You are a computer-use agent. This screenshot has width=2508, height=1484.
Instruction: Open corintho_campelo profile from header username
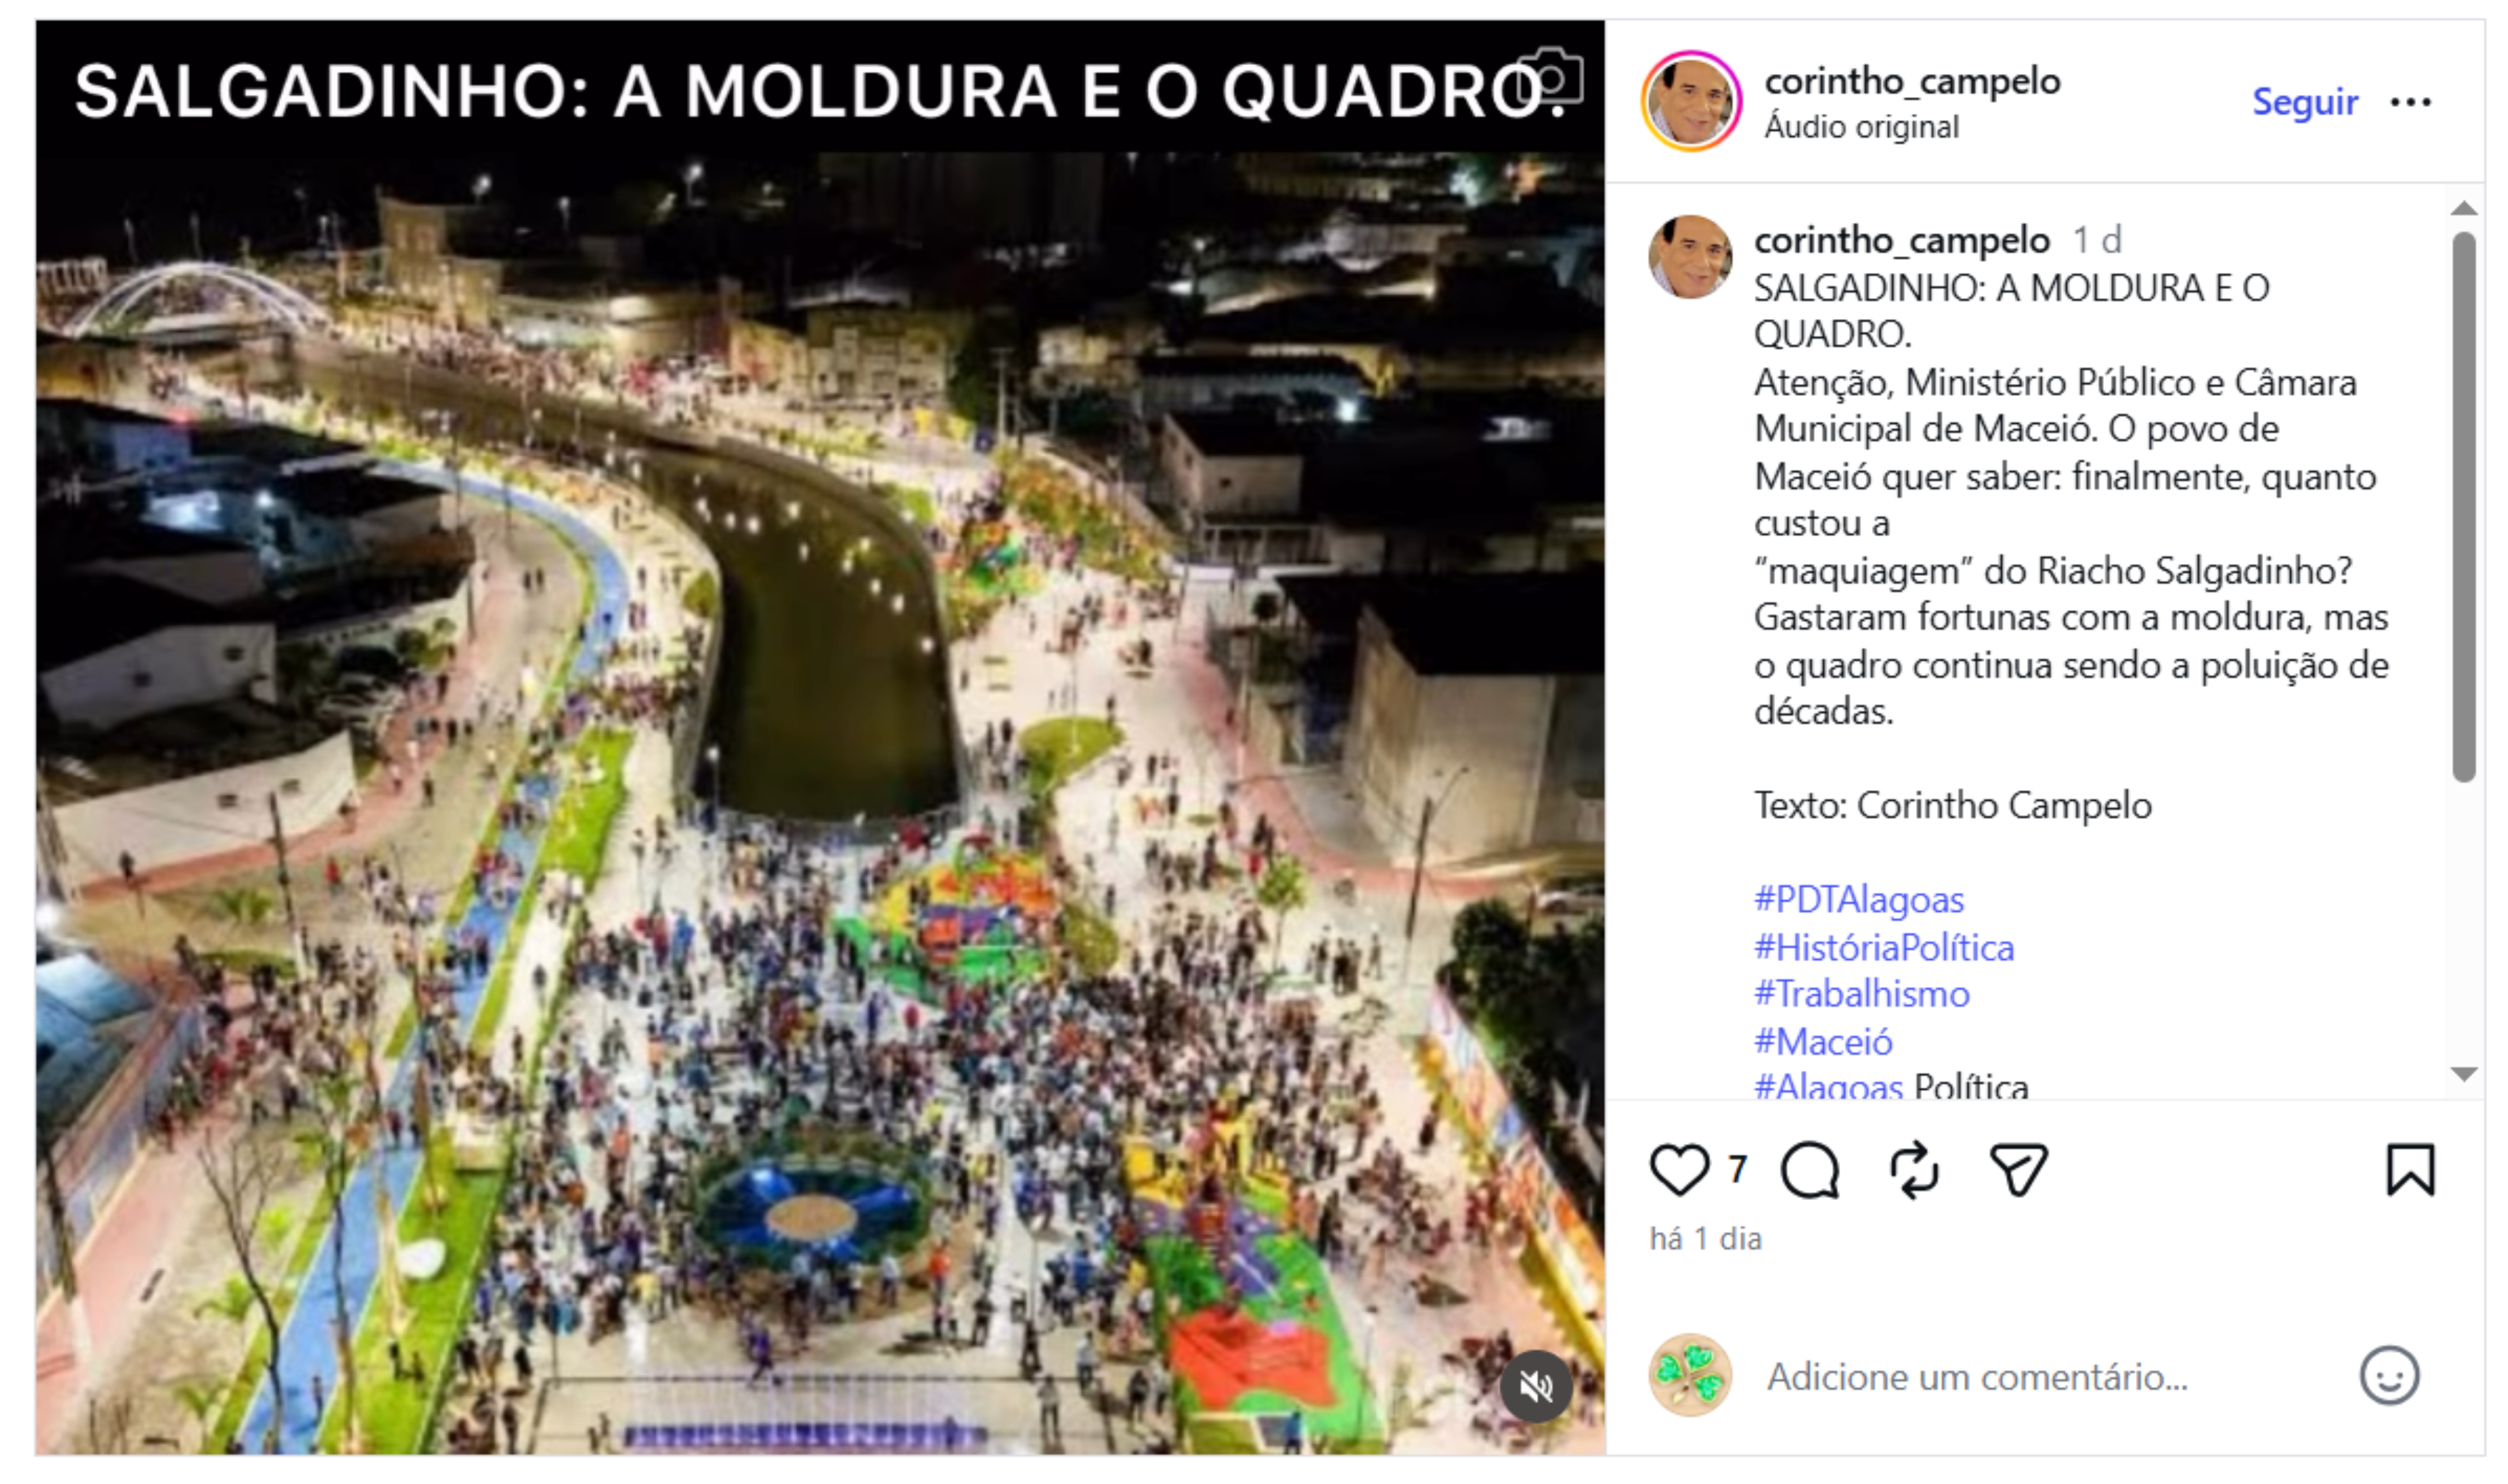click(x=1912, y=81)
